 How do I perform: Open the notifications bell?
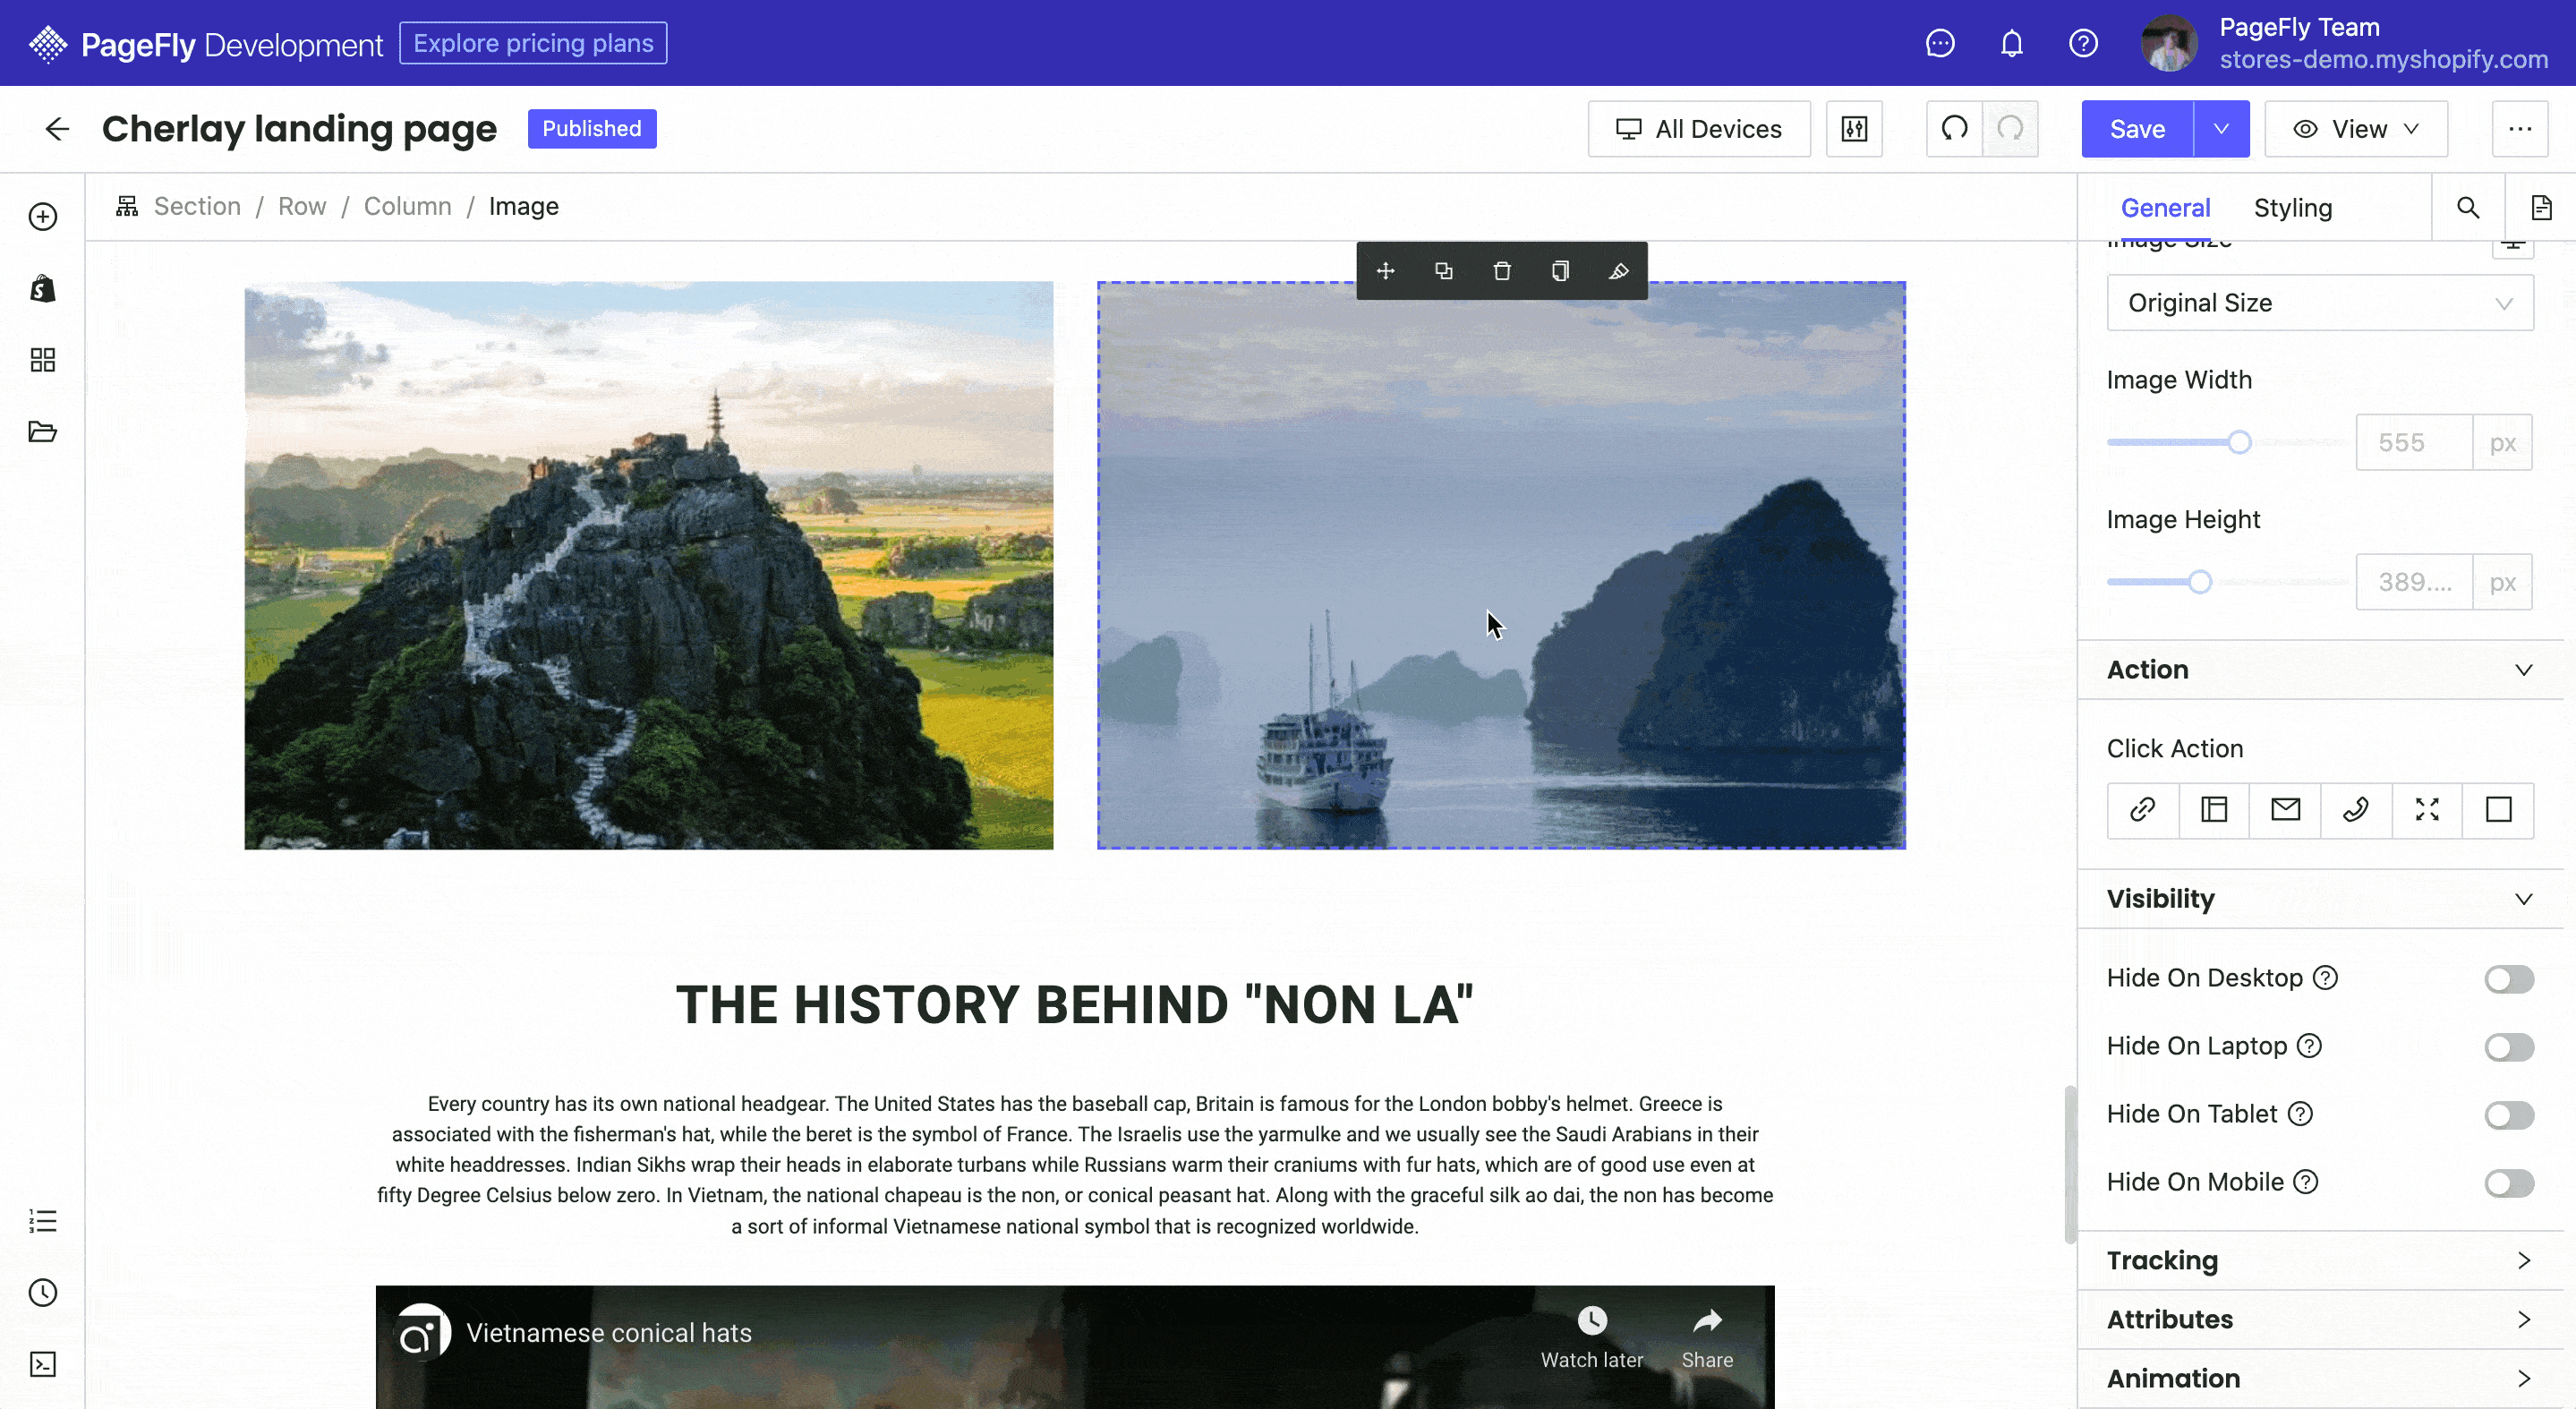2011,43
